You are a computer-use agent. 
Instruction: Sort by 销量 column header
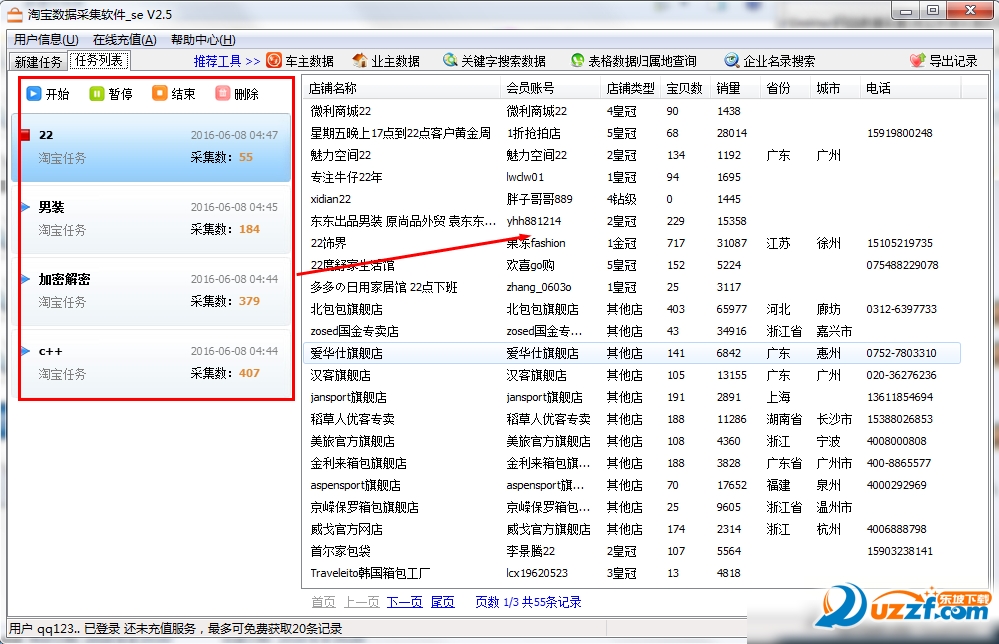click(734, 88)
